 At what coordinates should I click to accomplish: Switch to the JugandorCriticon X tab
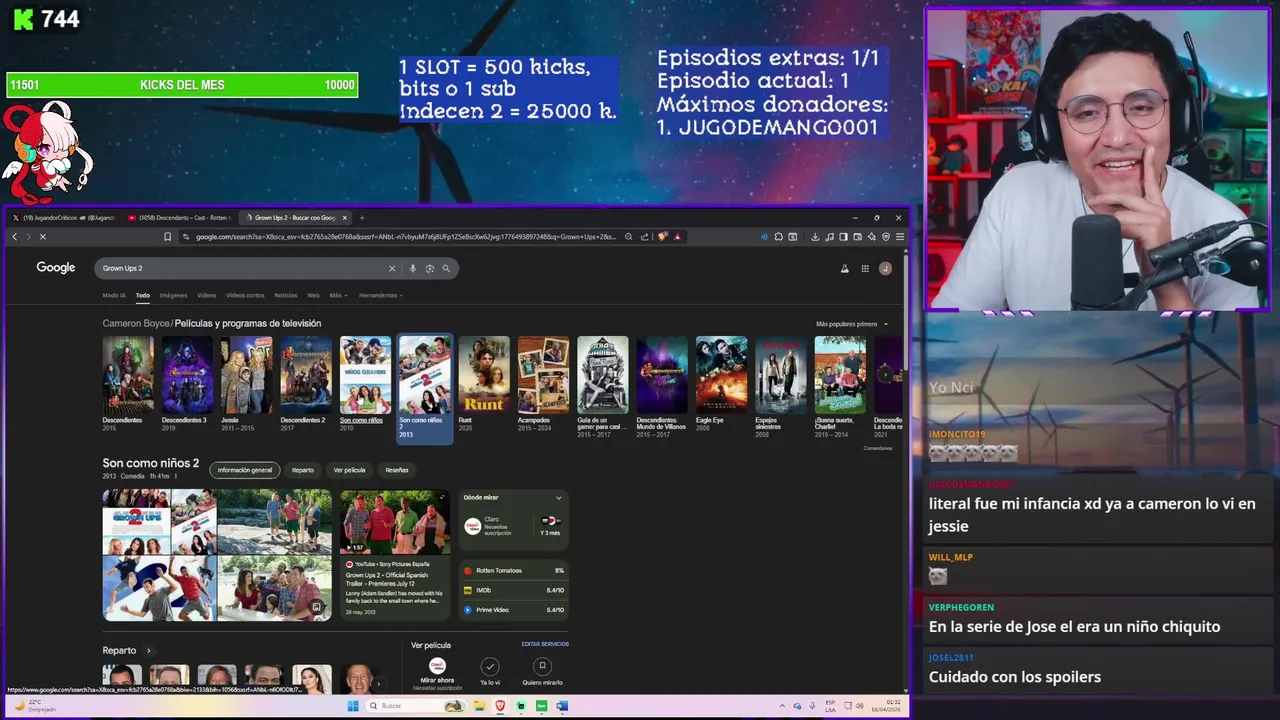pos(65,217)
